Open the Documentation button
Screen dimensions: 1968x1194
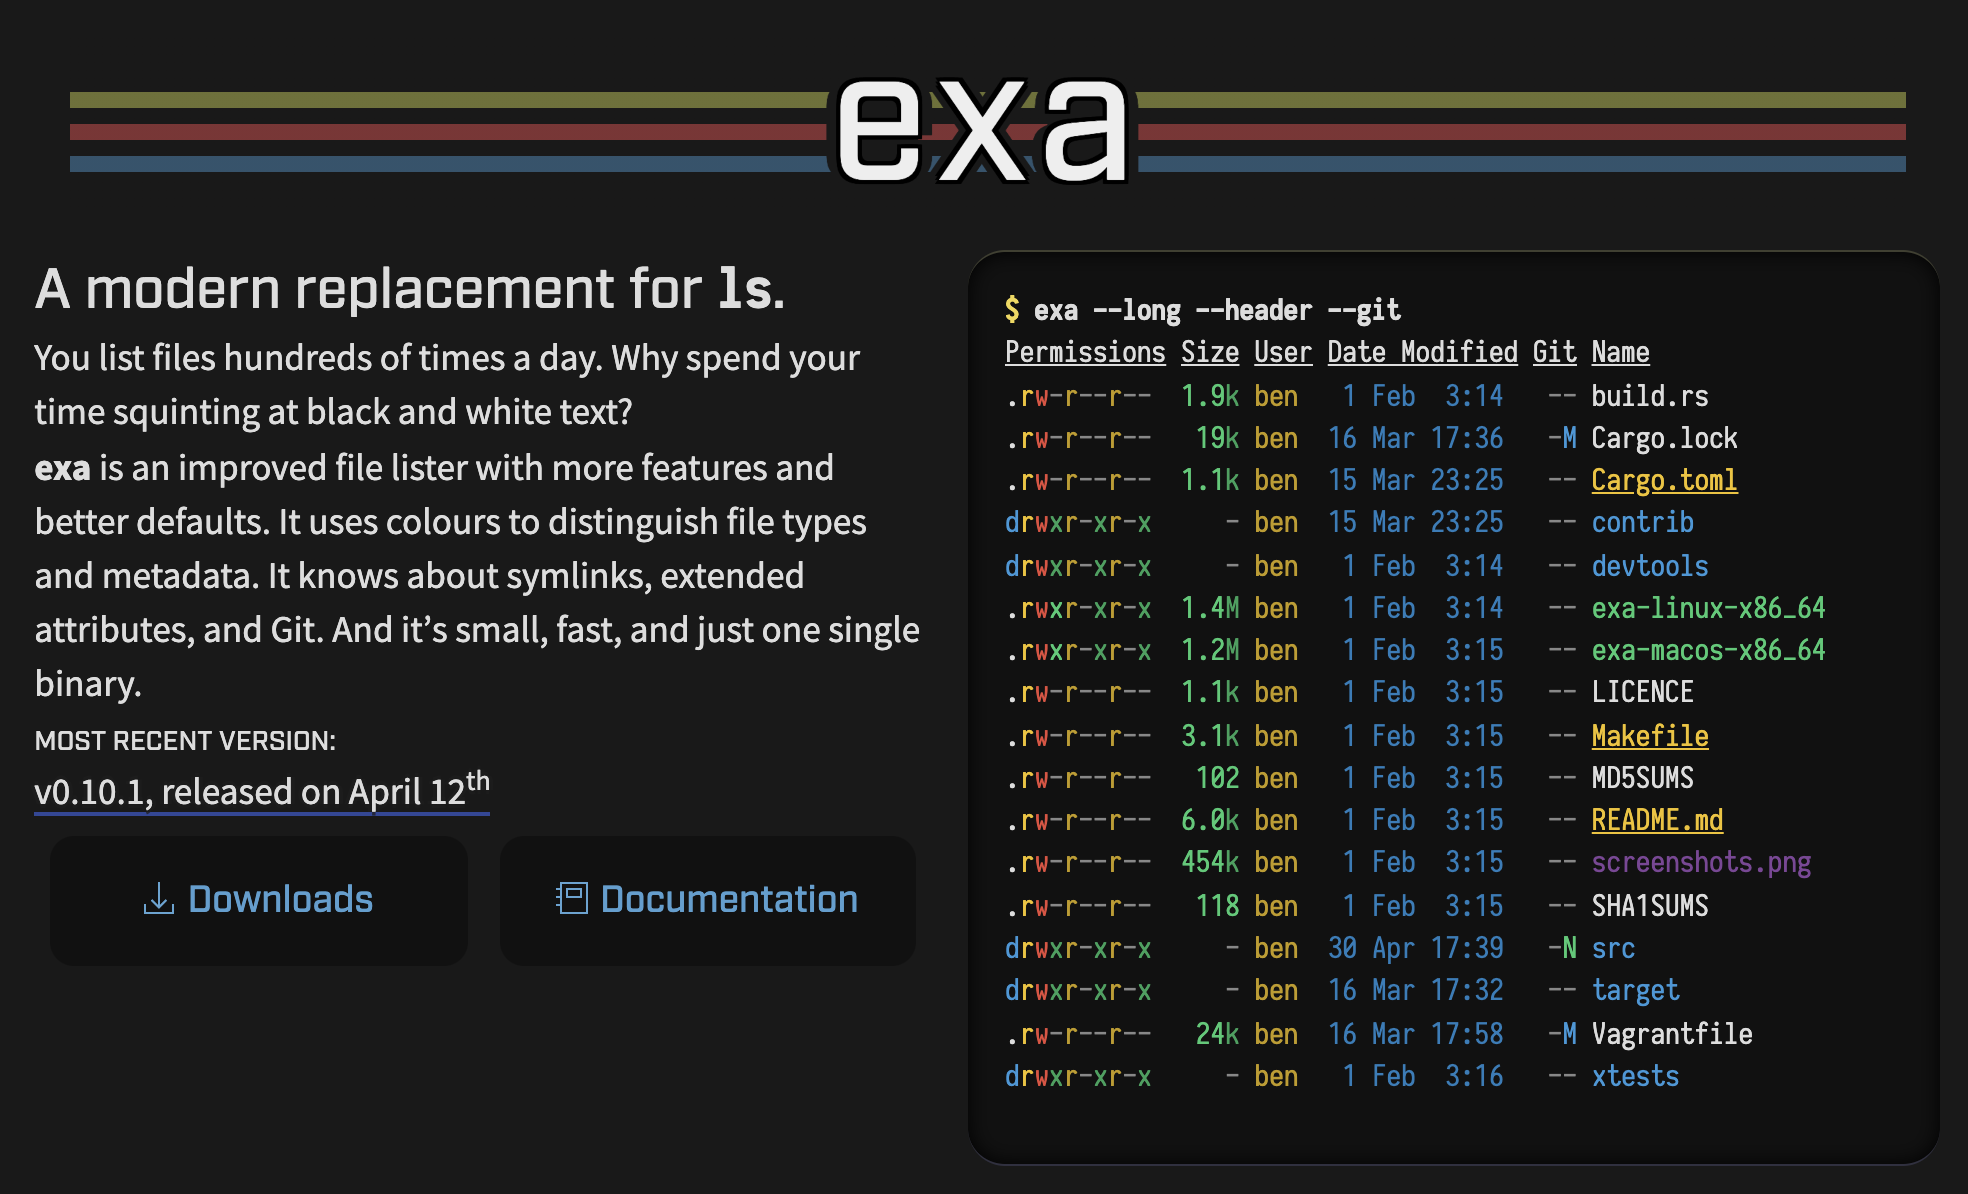(708, 900)
